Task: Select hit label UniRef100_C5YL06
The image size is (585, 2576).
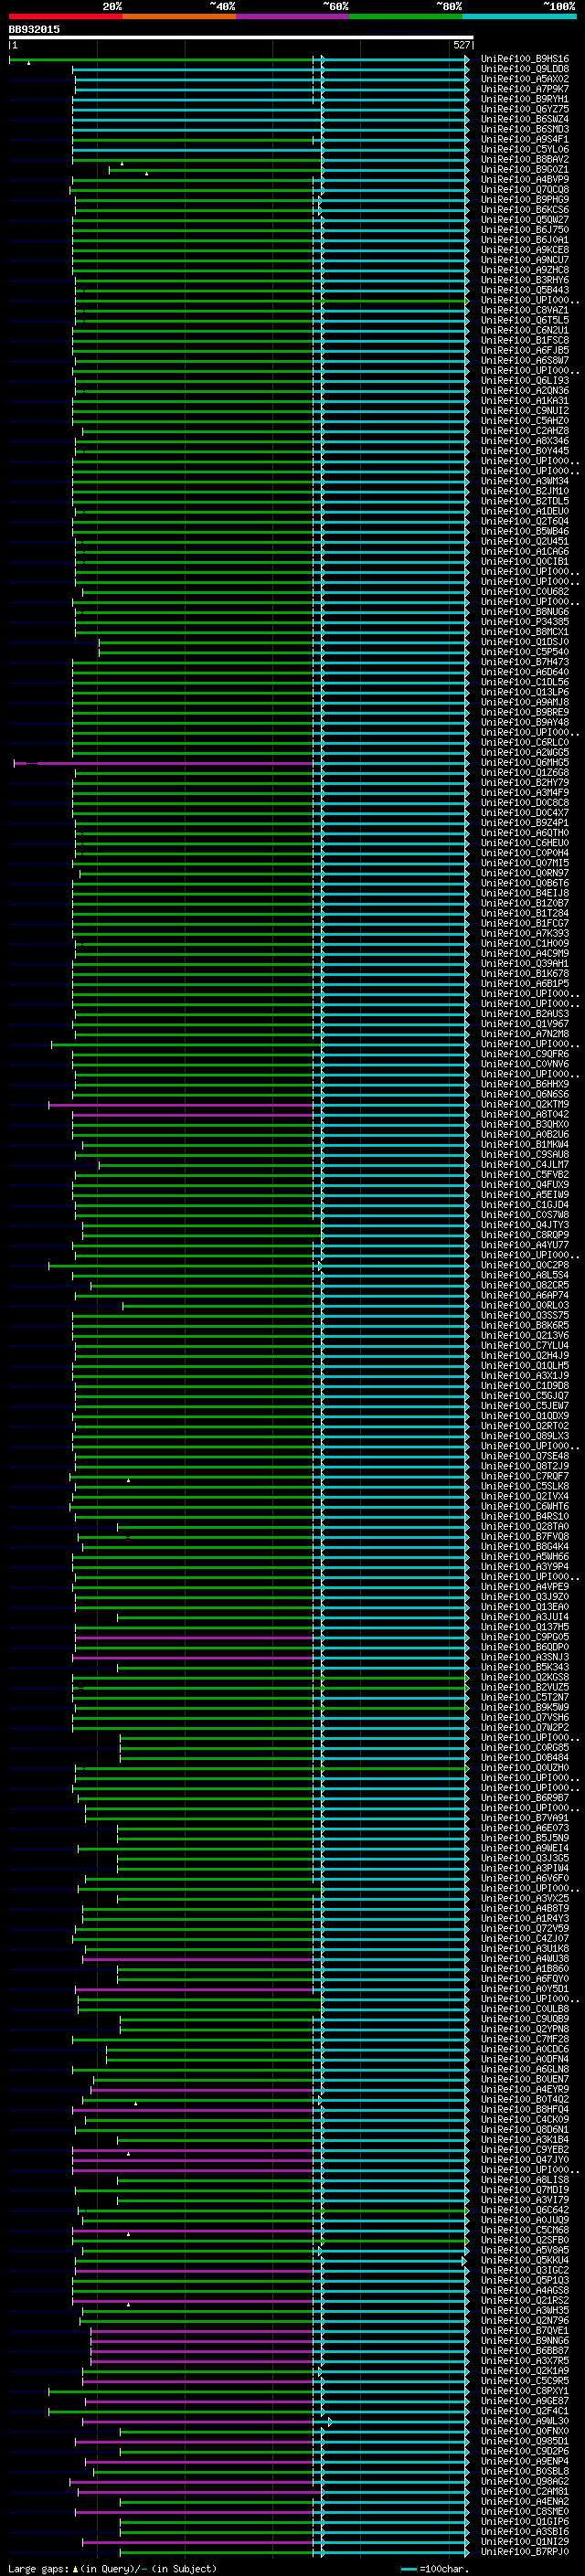Action: [525, 150]
